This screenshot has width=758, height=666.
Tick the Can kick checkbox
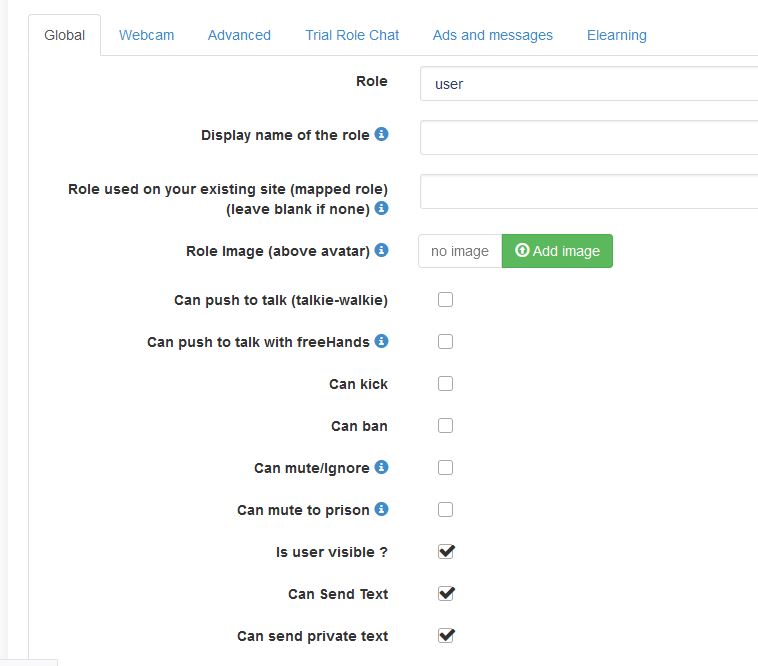(x=446, y=383)
